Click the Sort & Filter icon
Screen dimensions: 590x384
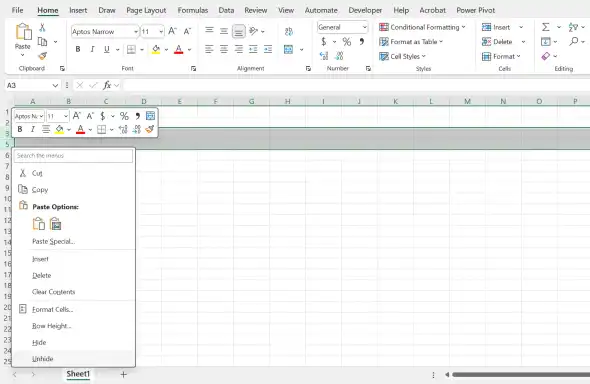[x=573, y=27]
